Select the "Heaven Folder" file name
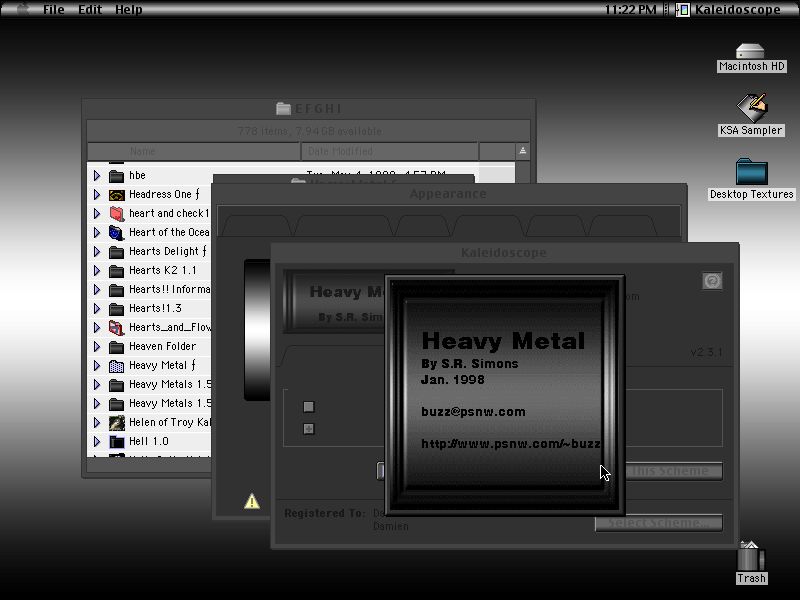Image resolution: width=800 pixels, height=600 pixels. point(162,346)
